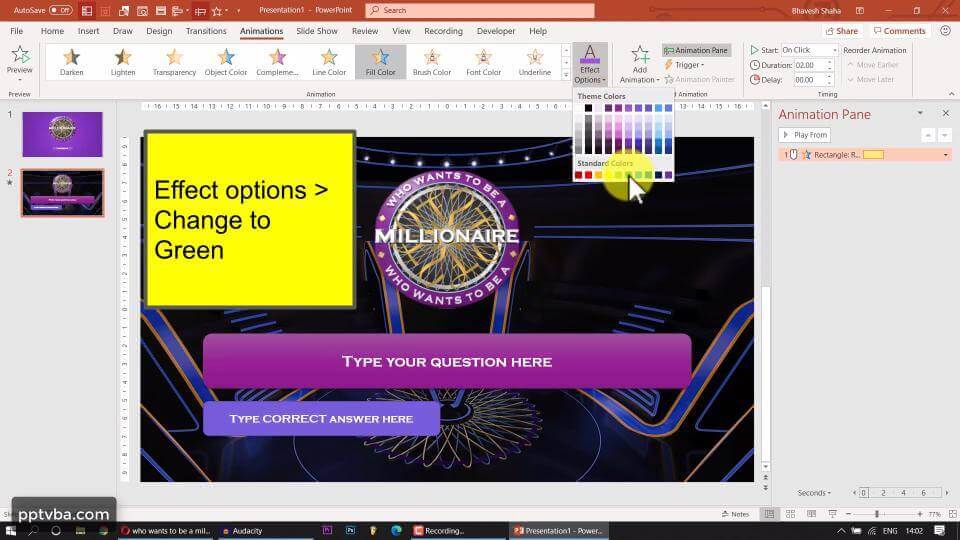Apply the Object Color animation
This screenshot has width=960, height=540.
click(226, 62)
